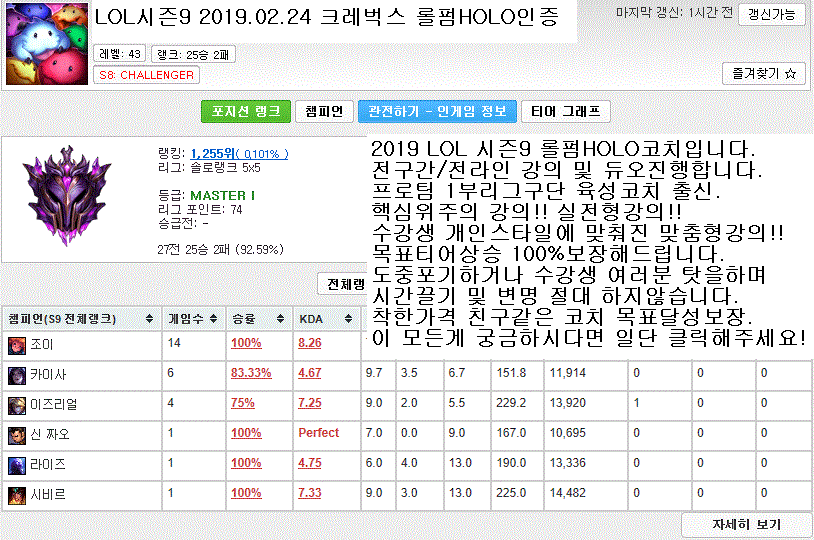
Task: Click the 갱신가능 refresh button
Action: (x=771, y=15)
